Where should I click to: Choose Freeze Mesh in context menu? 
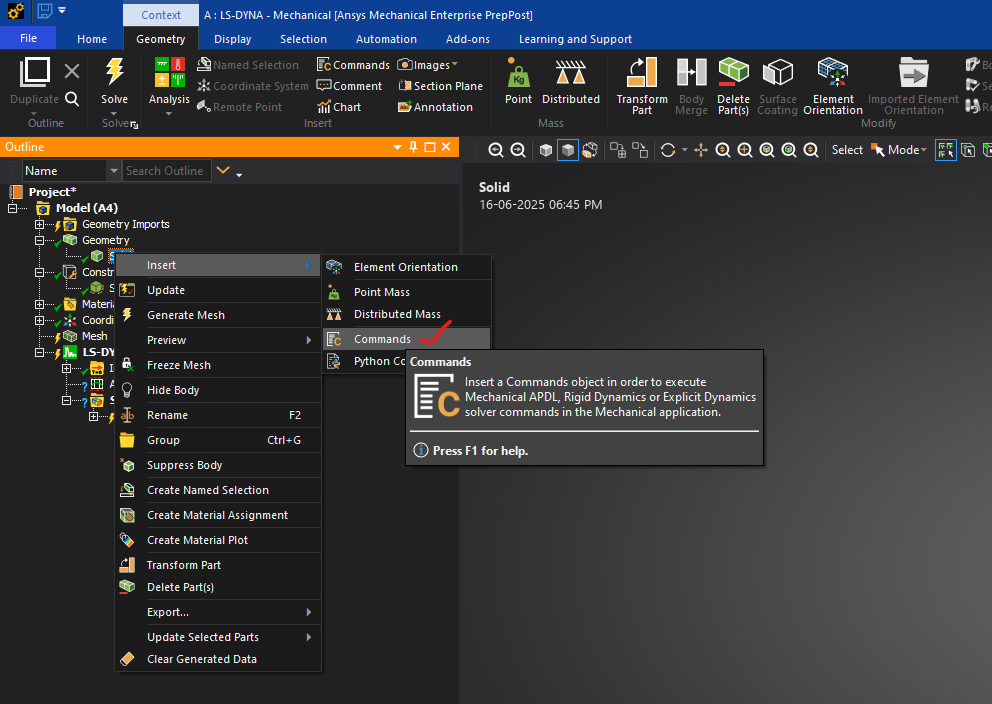tap(218, 365)
